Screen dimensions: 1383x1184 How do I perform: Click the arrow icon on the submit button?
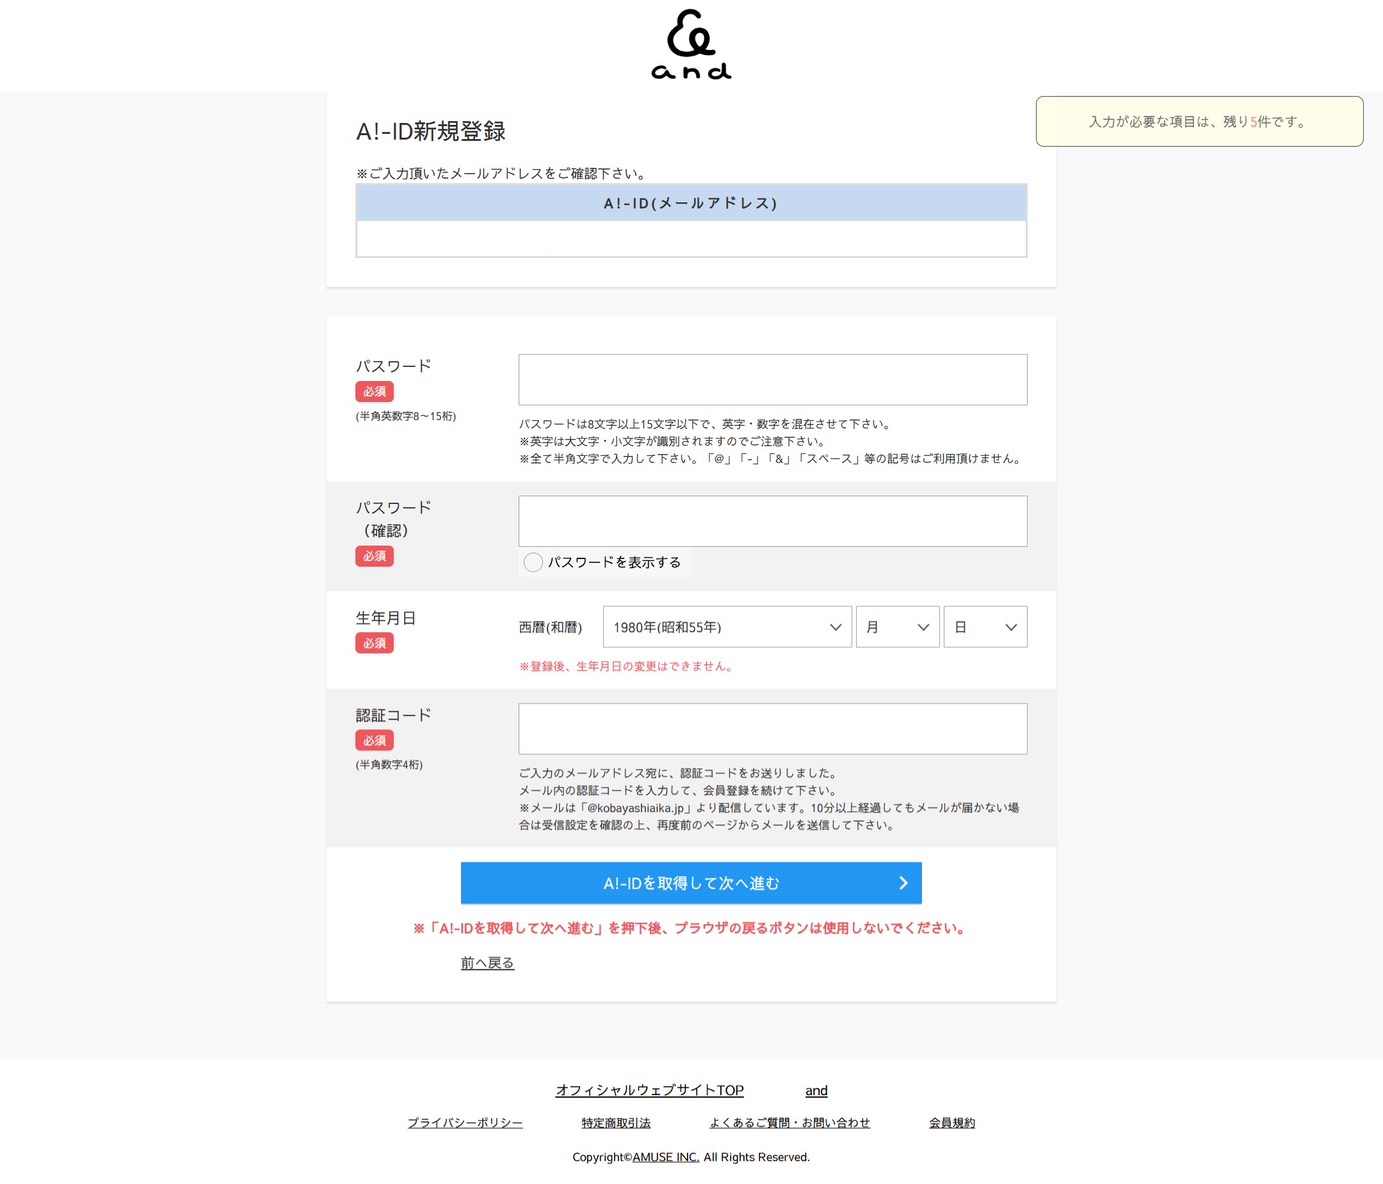(903, 883)
